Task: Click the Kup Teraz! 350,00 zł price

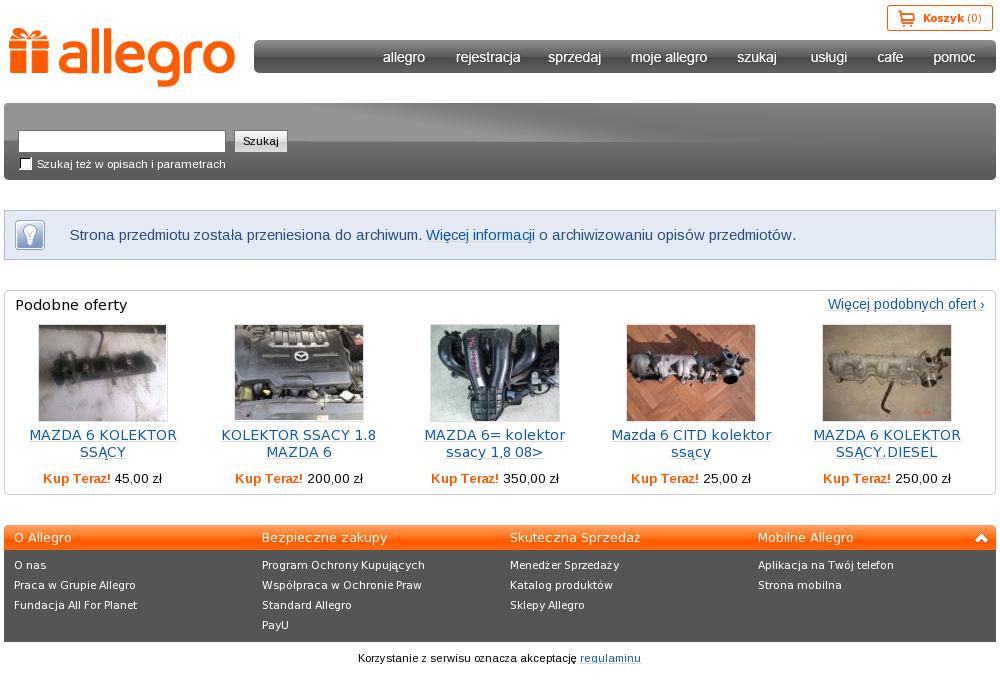Action: [495, 478]
